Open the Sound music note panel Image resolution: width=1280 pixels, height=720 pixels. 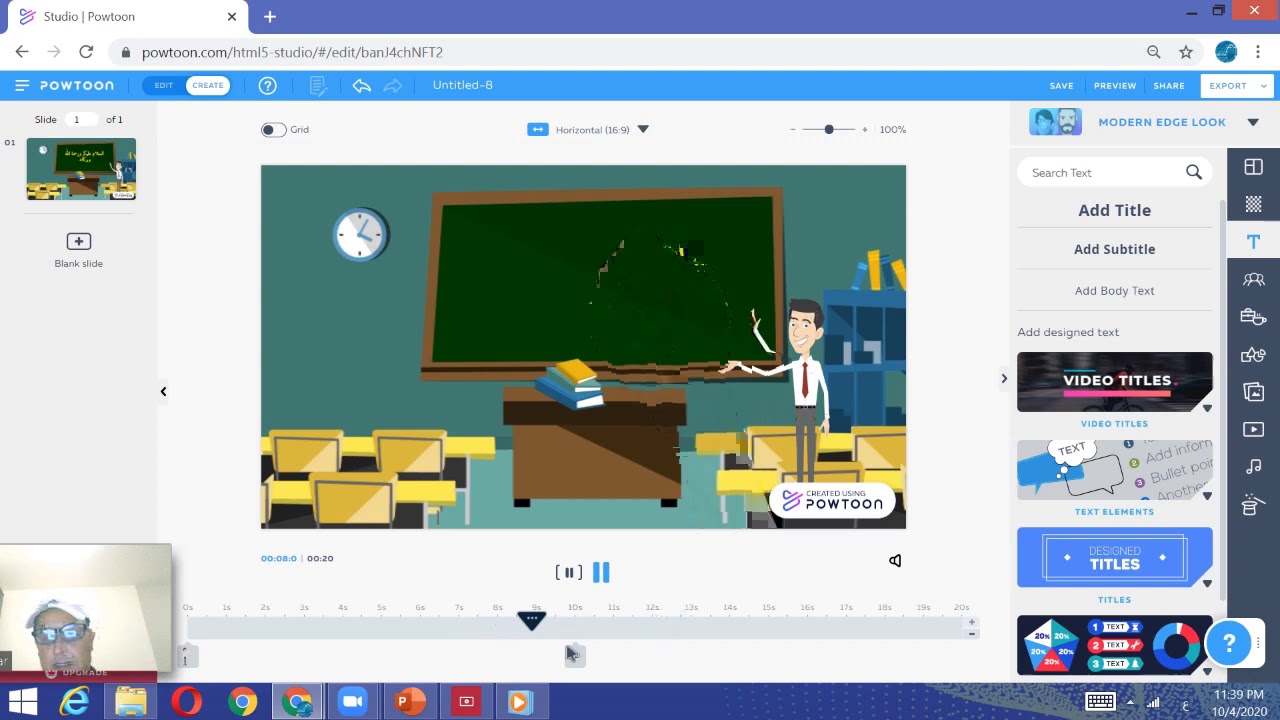(x=1253, y=467)
